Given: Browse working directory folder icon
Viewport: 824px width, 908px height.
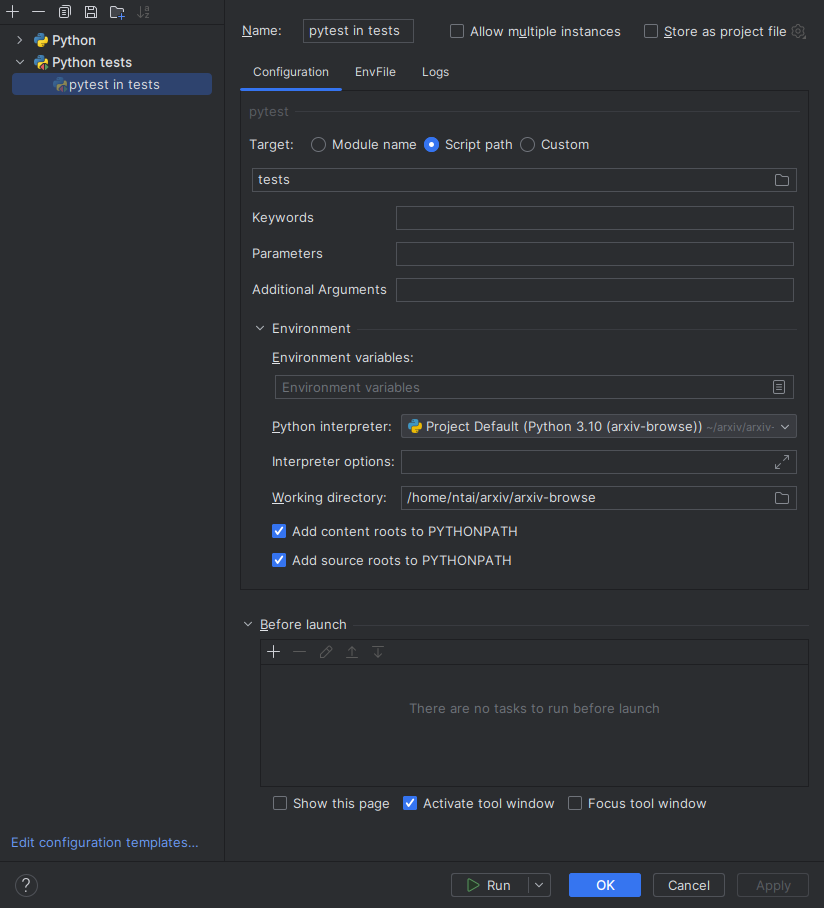Looking at the screenshot, I should pos(782,498).
